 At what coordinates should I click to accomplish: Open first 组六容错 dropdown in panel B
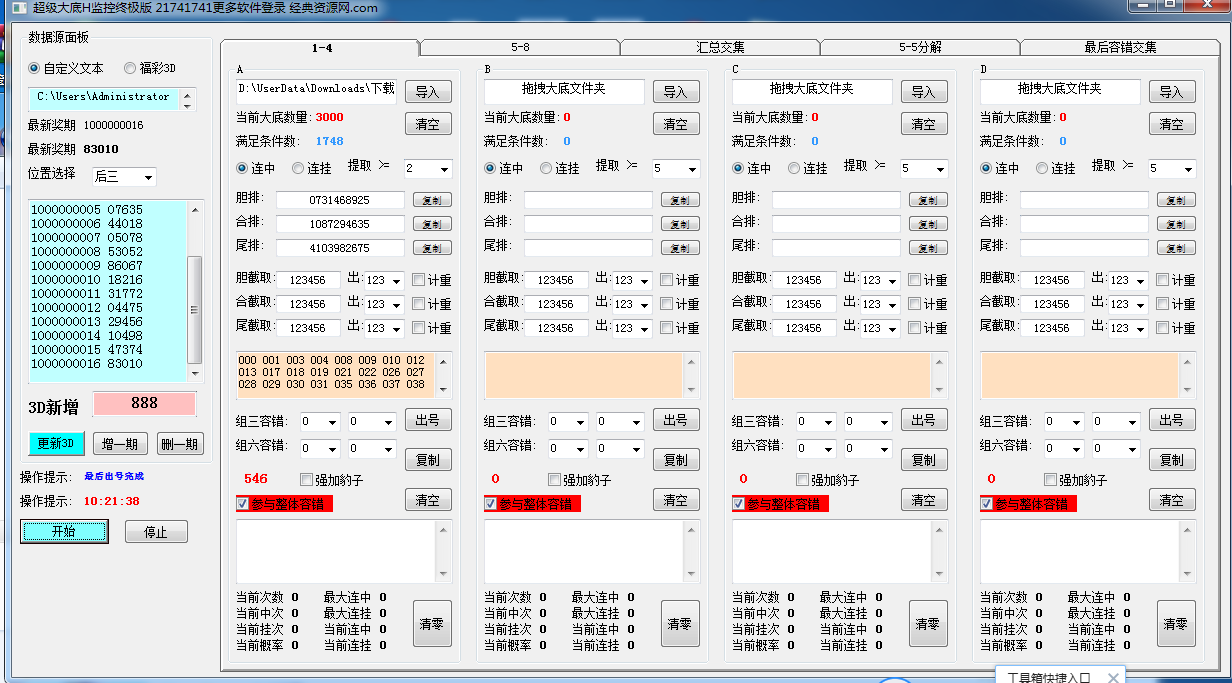tap(568, 449)
